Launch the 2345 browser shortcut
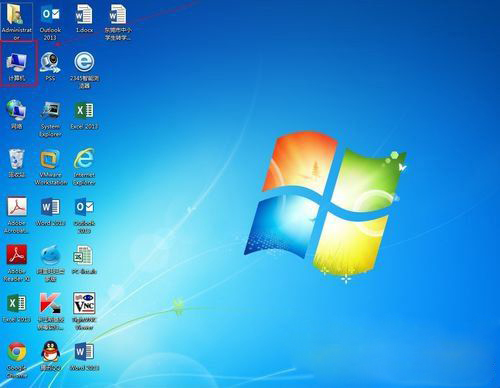Image resolution: width=500 pixels, height=388 pixels. 84,62
